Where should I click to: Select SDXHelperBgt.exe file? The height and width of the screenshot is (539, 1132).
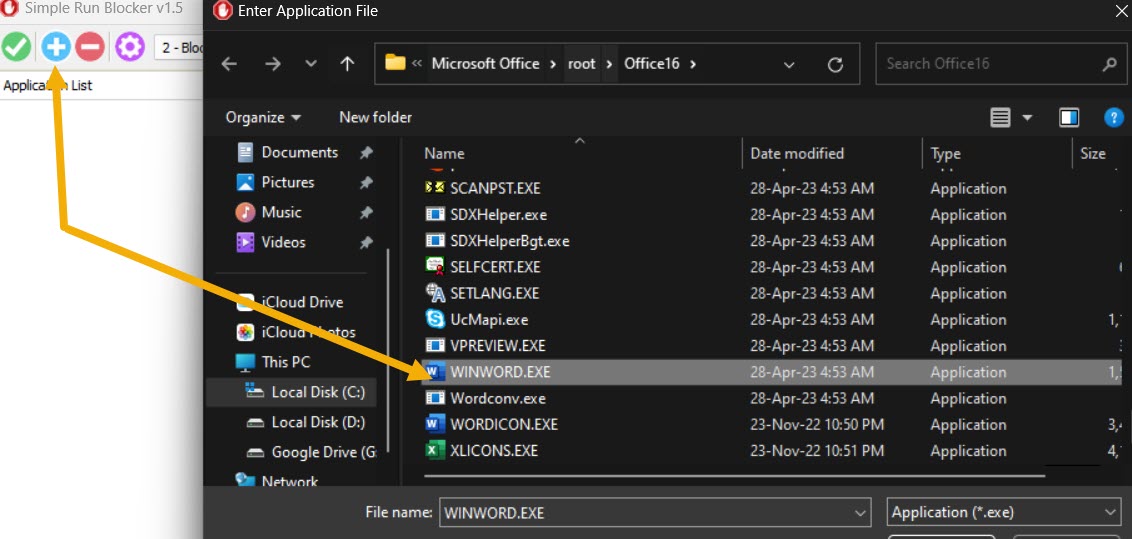(x=510, y=241)
